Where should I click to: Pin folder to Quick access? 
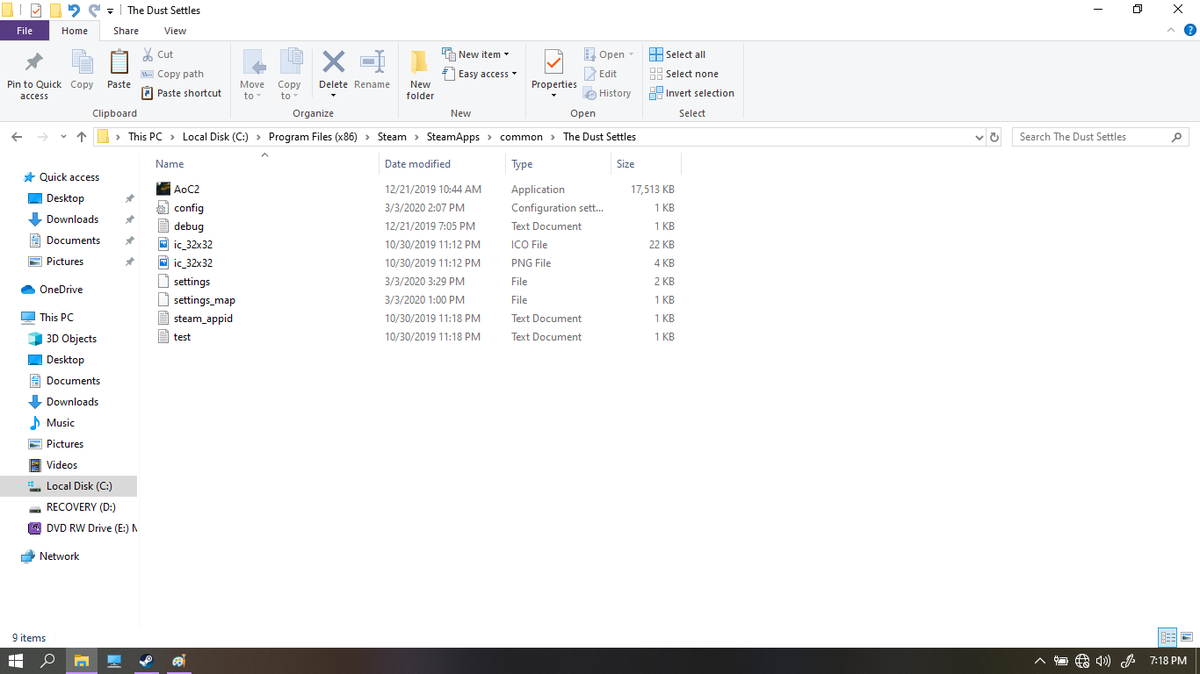click(34, 75)
